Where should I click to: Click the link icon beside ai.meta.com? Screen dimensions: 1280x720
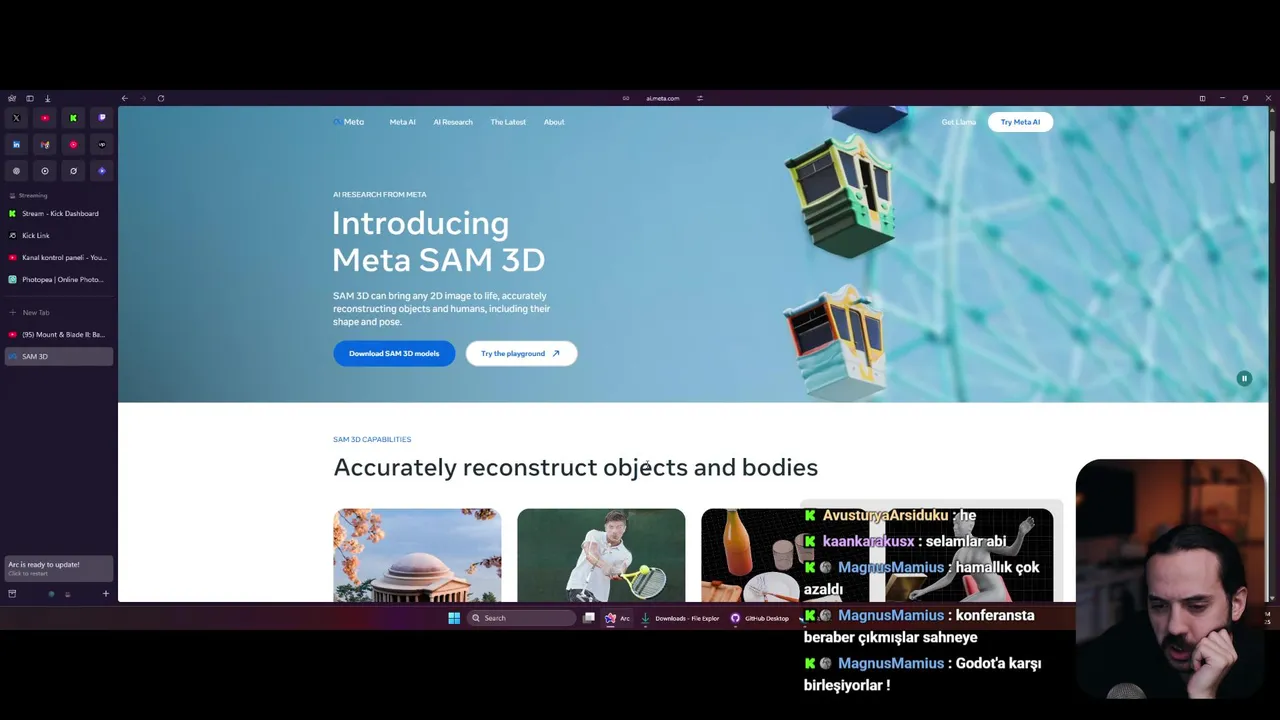coord(626,98)
